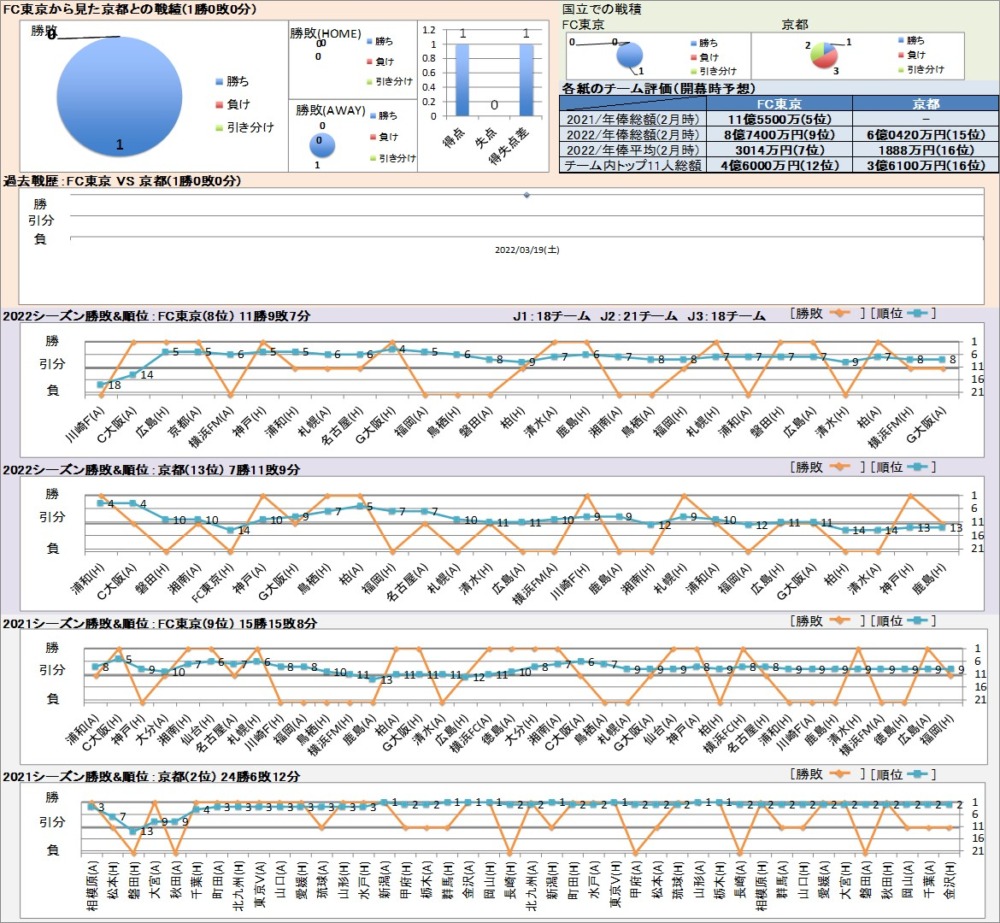Click the 横浜FC(A) axis label in the FC東京 2021 chart

tap(471, 733)
